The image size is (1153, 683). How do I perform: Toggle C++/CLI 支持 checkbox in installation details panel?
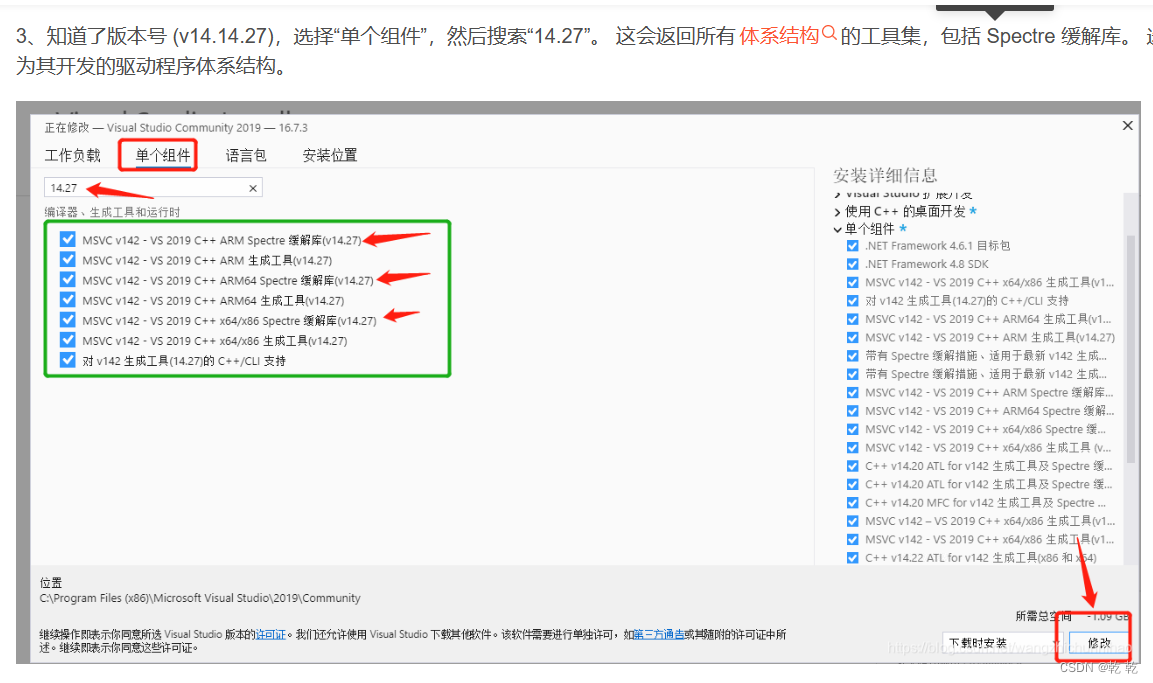click(852, 301)
